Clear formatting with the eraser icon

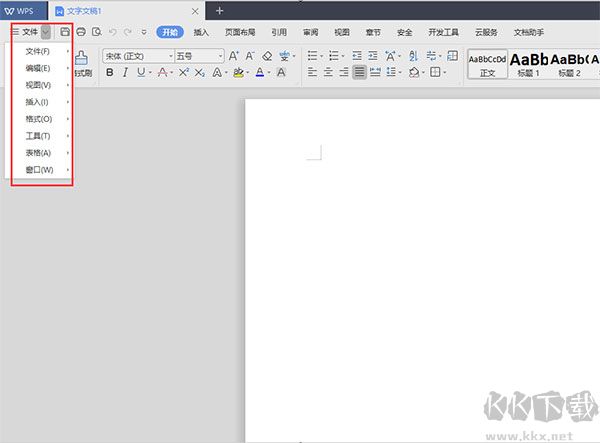[266, 56]
